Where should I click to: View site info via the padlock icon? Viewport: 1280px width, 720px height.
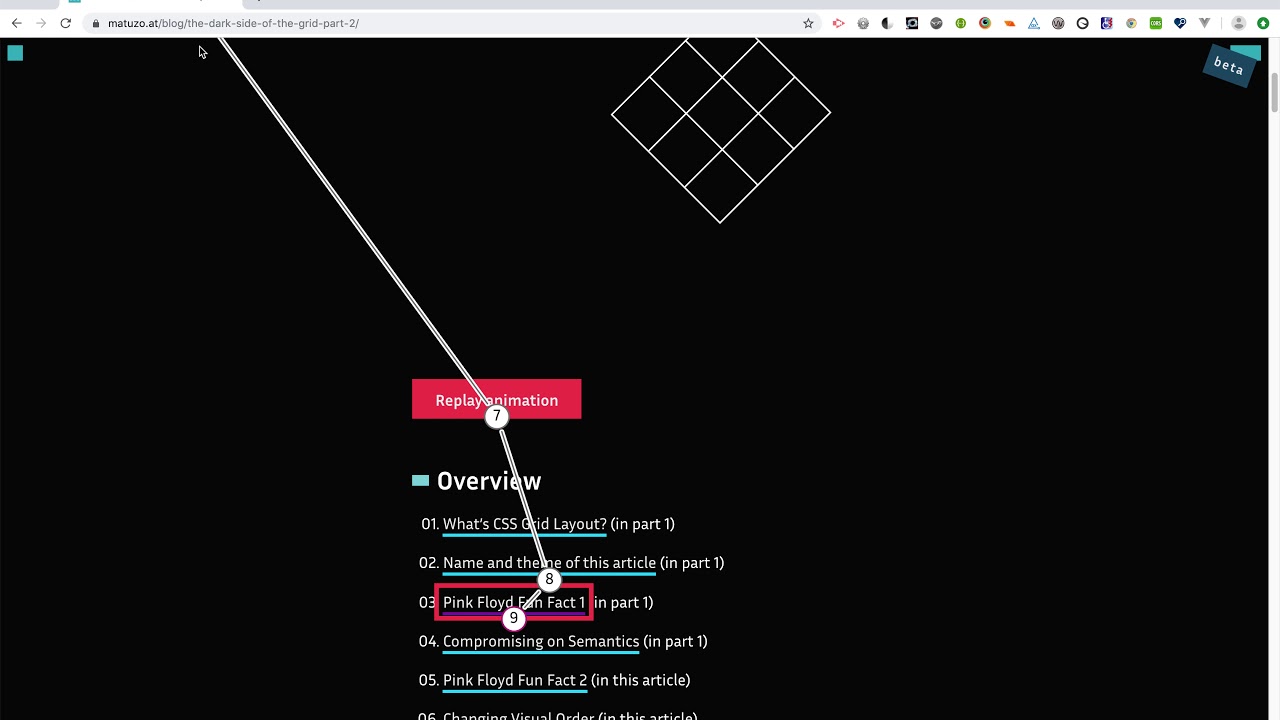pyautogui.click(x=95, y=23)
